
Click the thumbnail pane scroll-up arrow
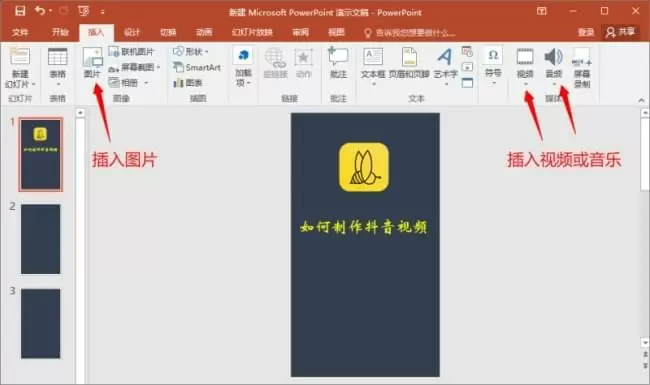tap(80, 113)
